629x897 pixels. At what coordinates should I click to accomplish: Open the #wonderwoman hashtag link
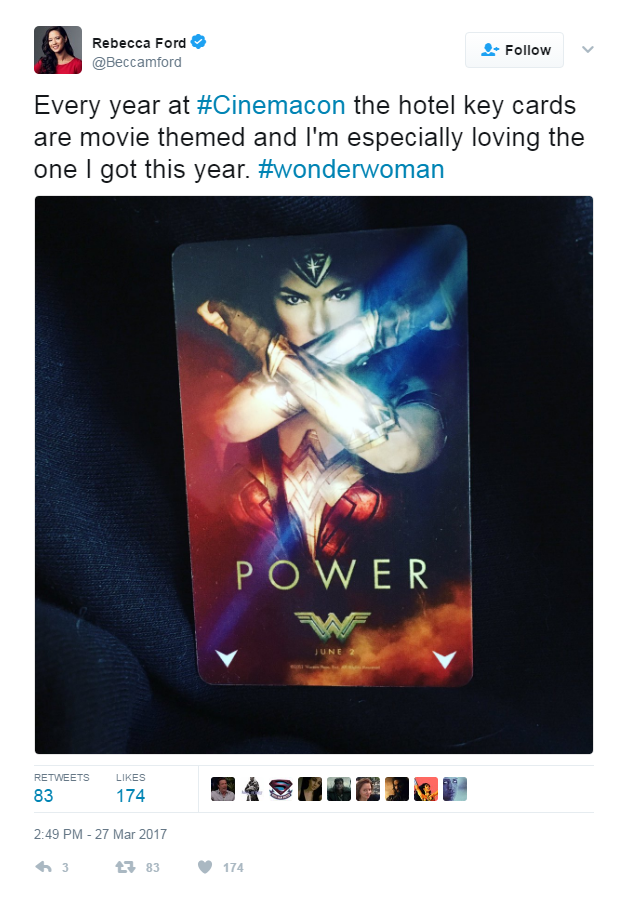[x=351, y=169]
